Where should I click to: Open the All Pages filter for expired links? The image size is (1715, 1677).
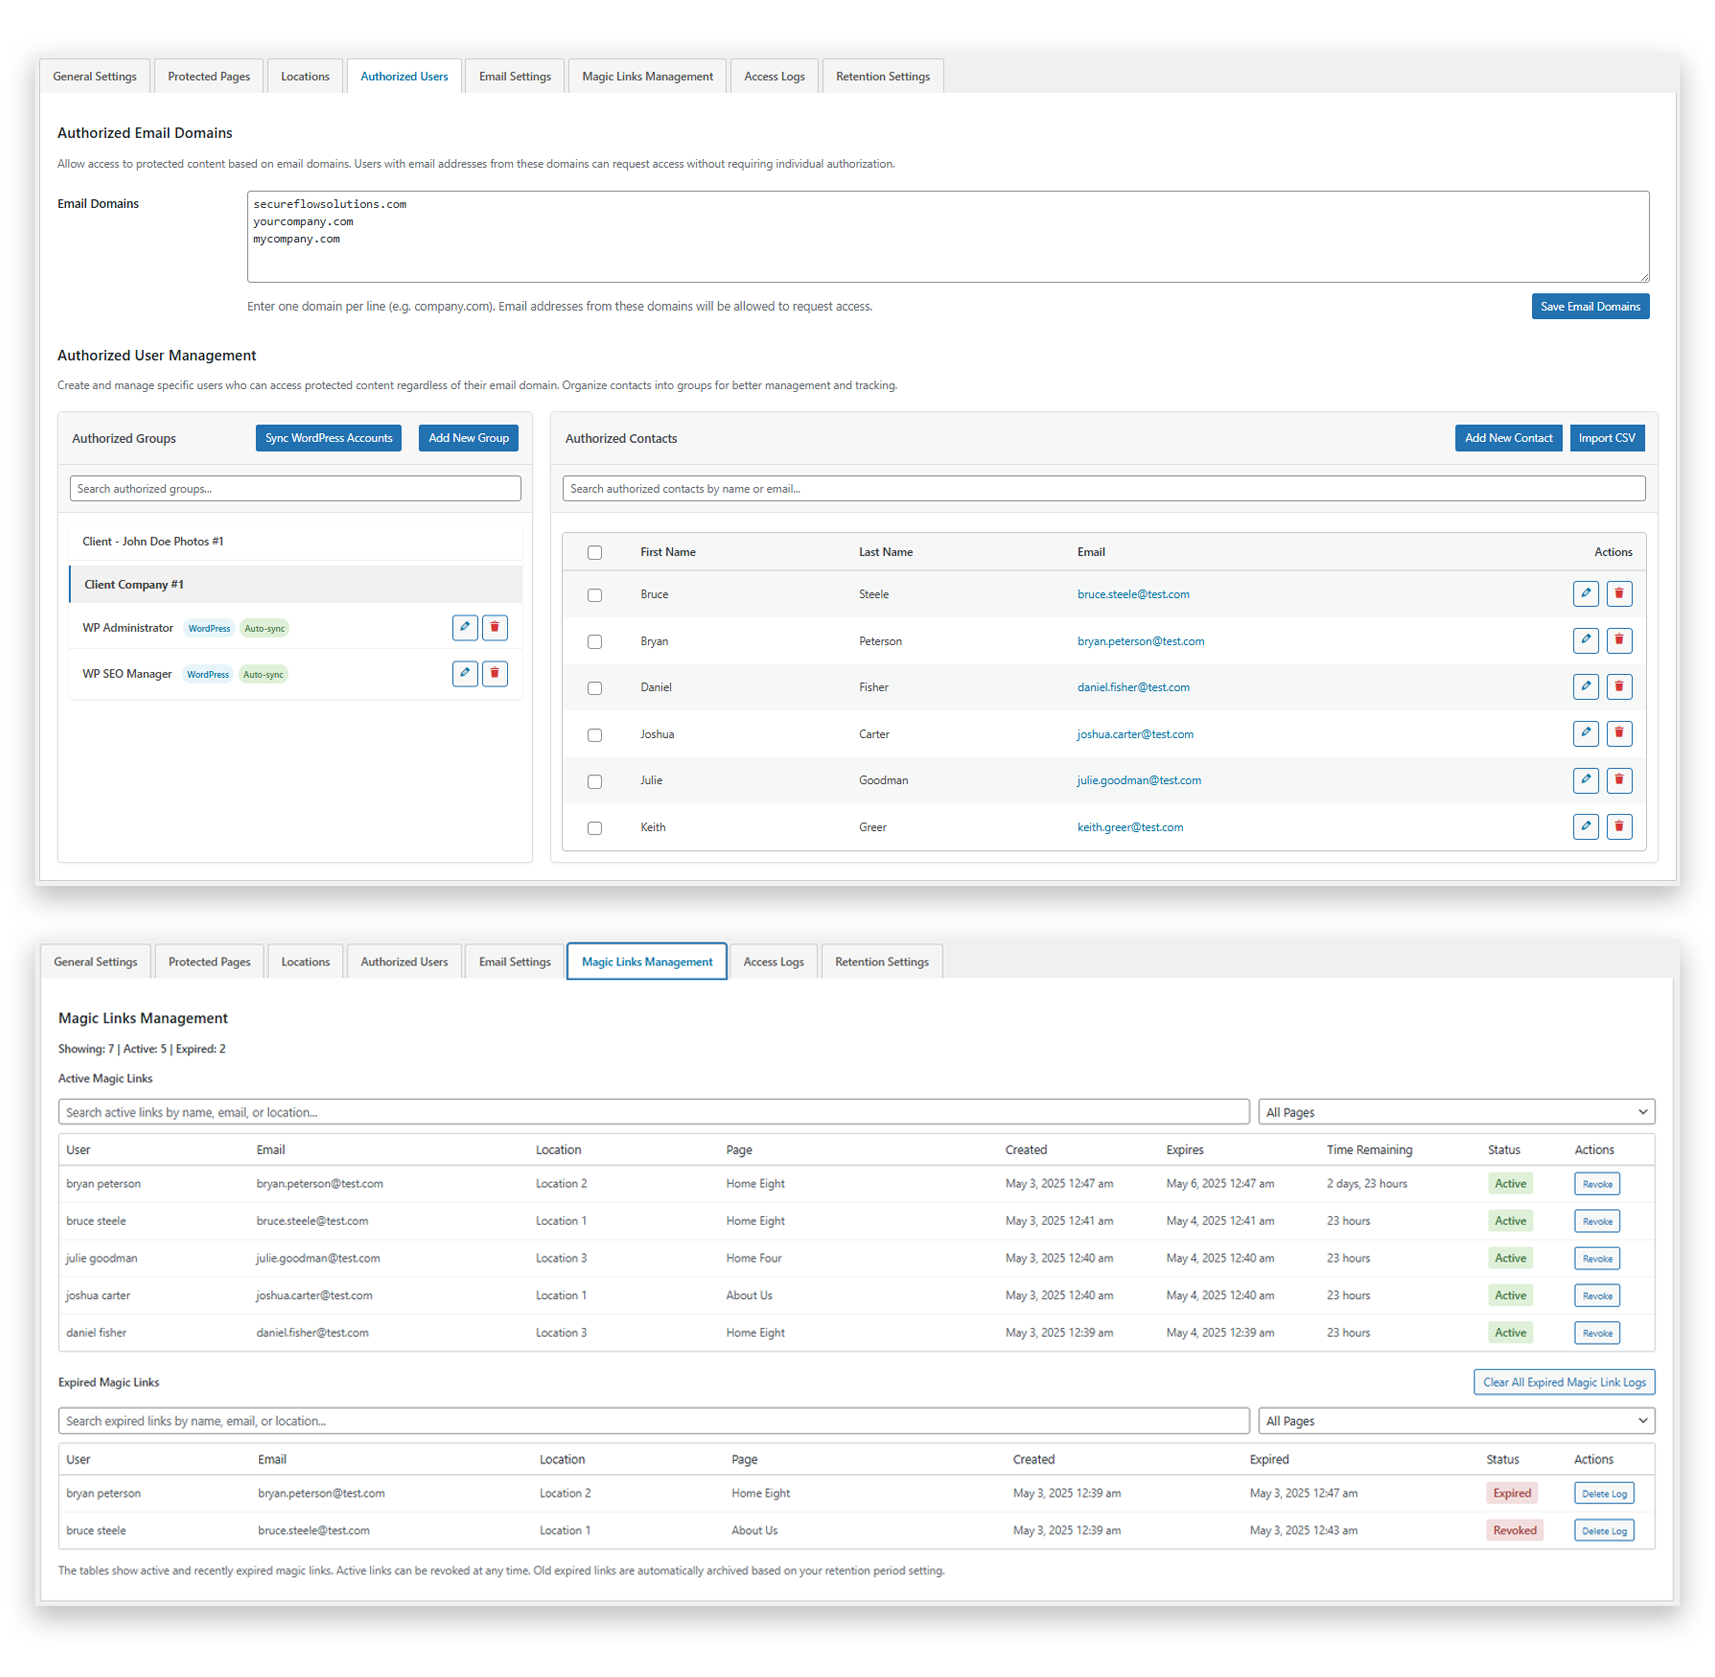tap(1456, 1421)
